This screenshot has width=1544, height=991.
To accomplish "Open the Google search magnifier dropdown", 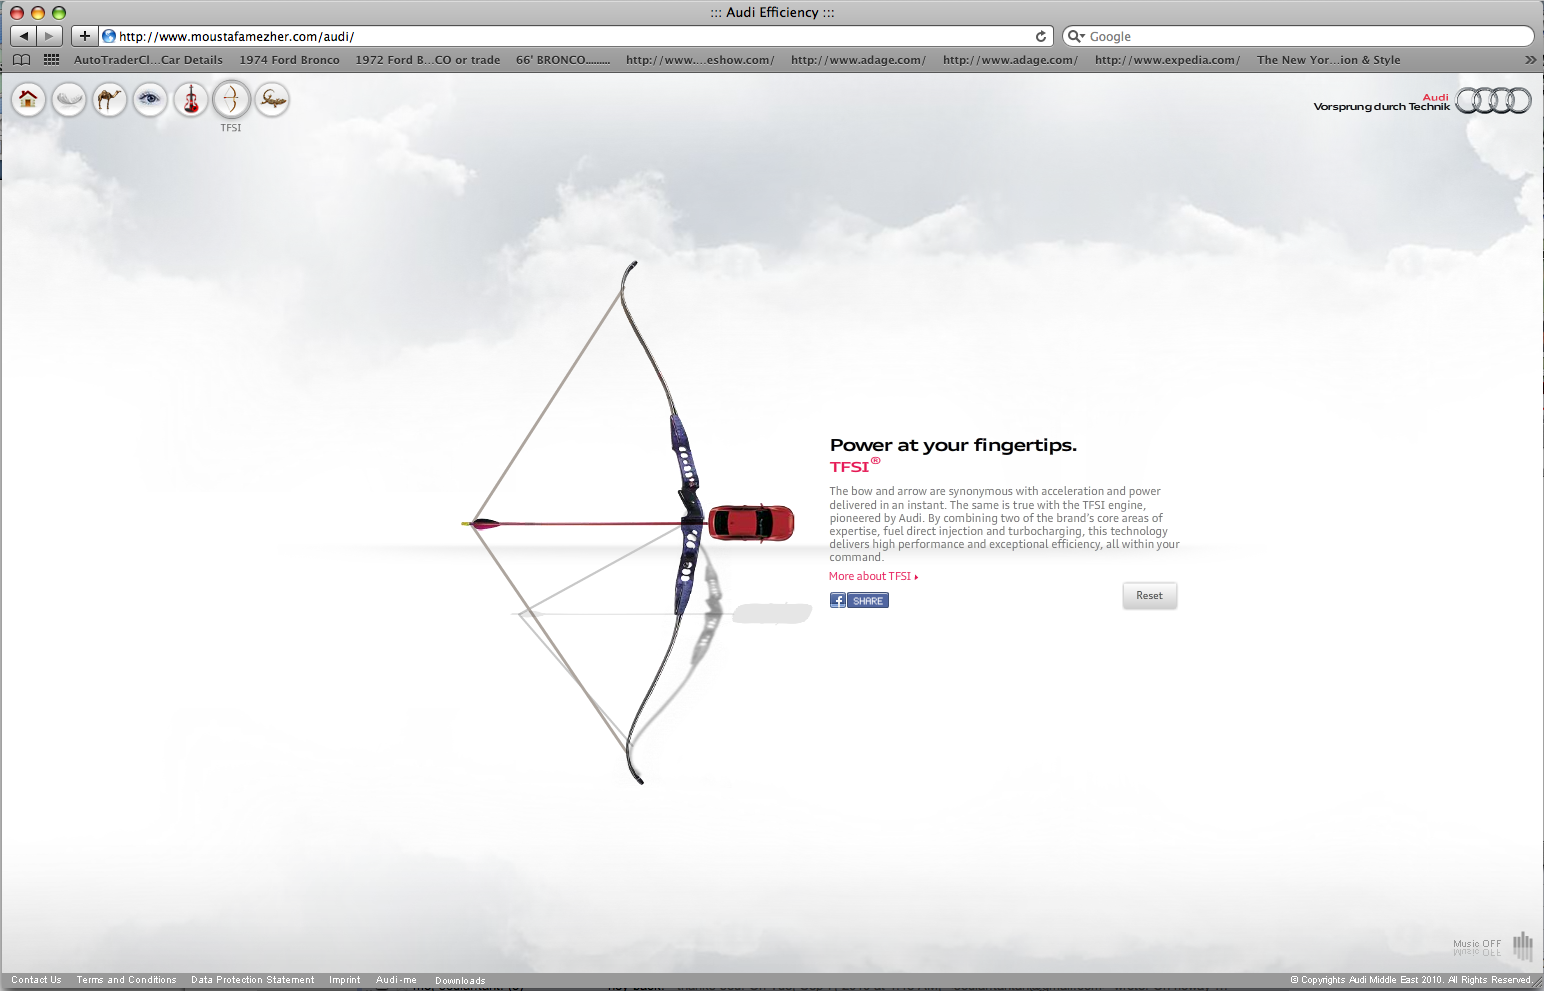I will pyautogui.click(x=1076, y=36).
